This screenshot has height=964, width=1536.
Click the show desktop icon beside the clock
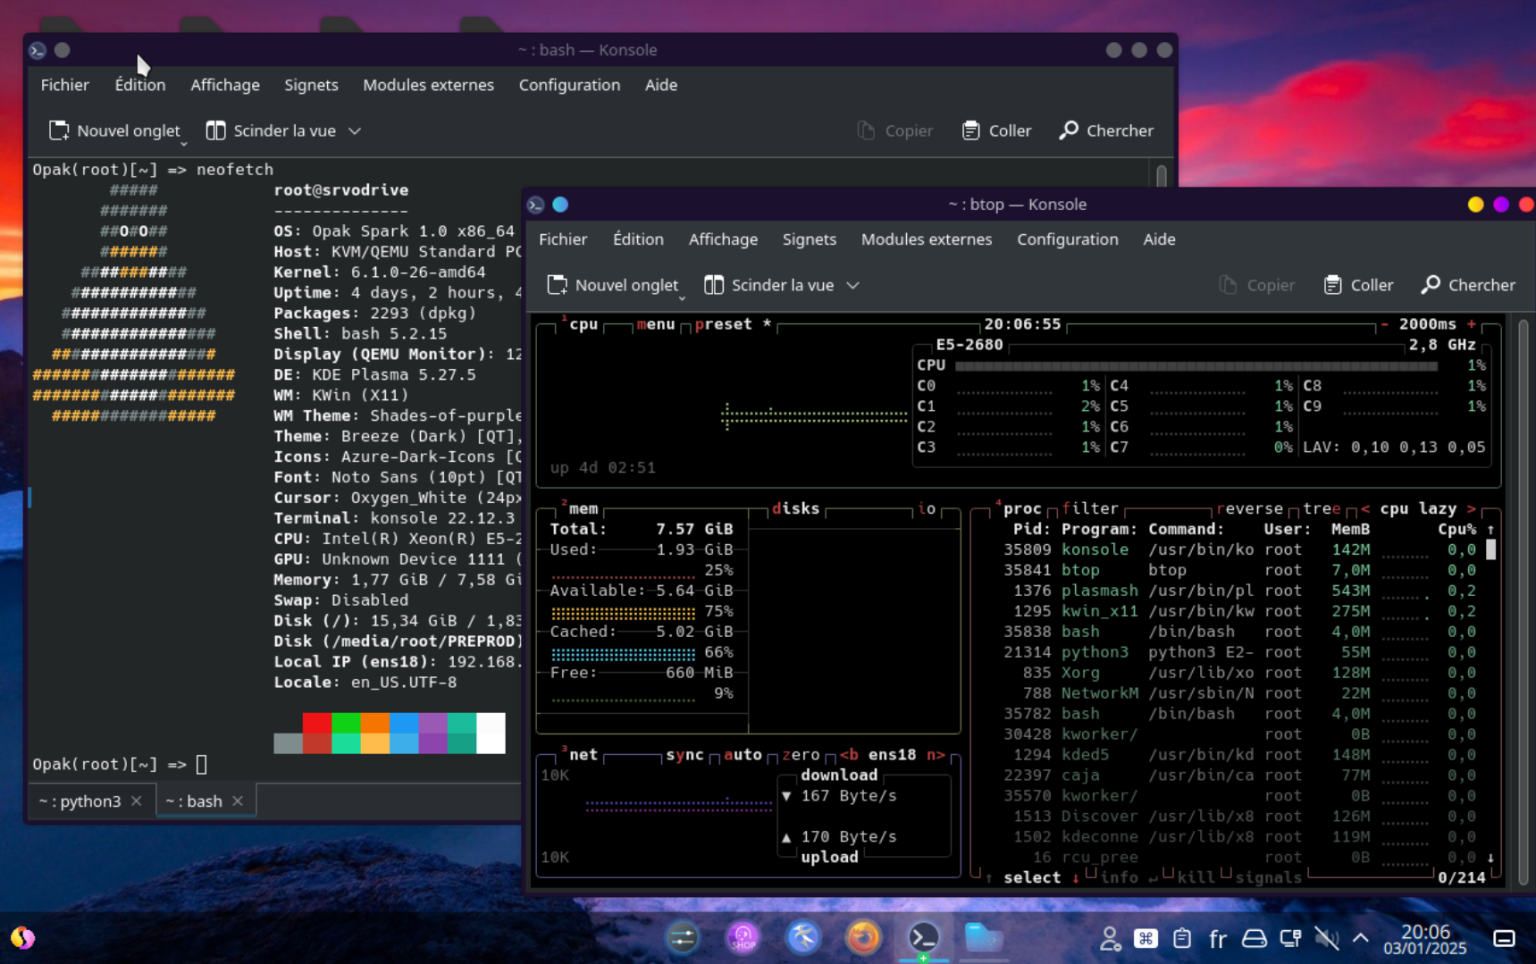pos(1504,938)
